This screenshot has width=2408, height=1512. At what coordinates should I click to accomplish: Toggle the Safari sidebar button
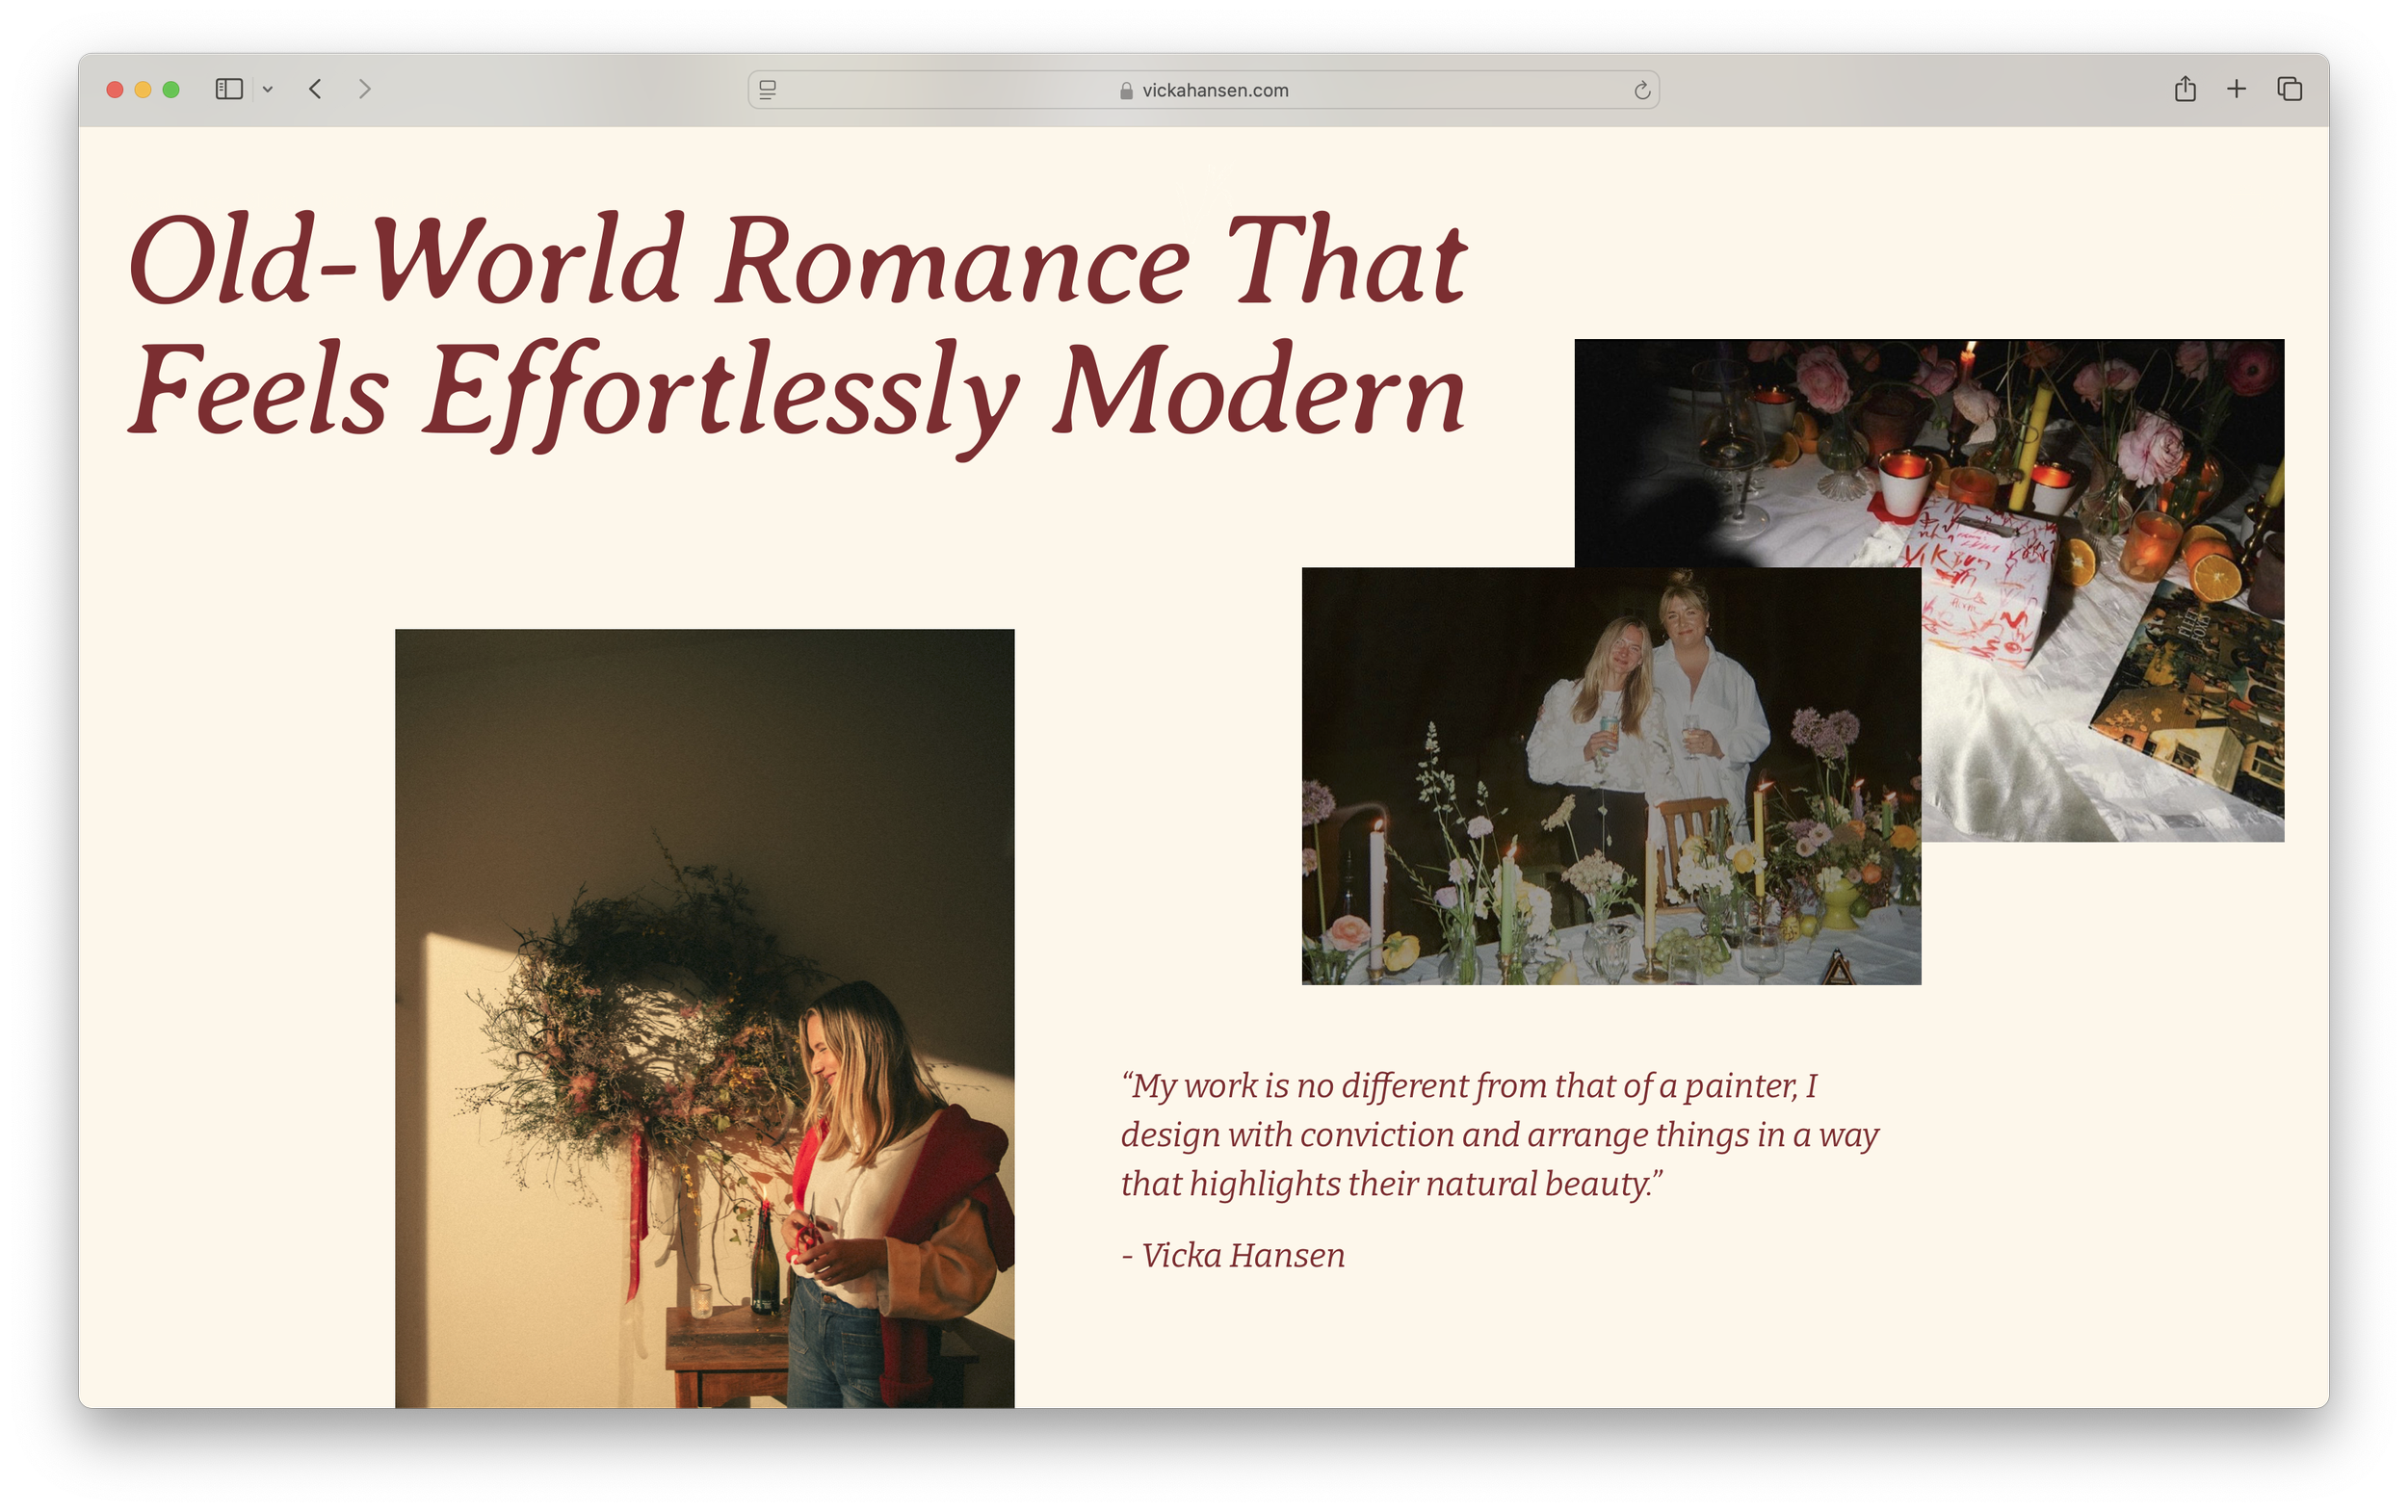pos(228,89)
